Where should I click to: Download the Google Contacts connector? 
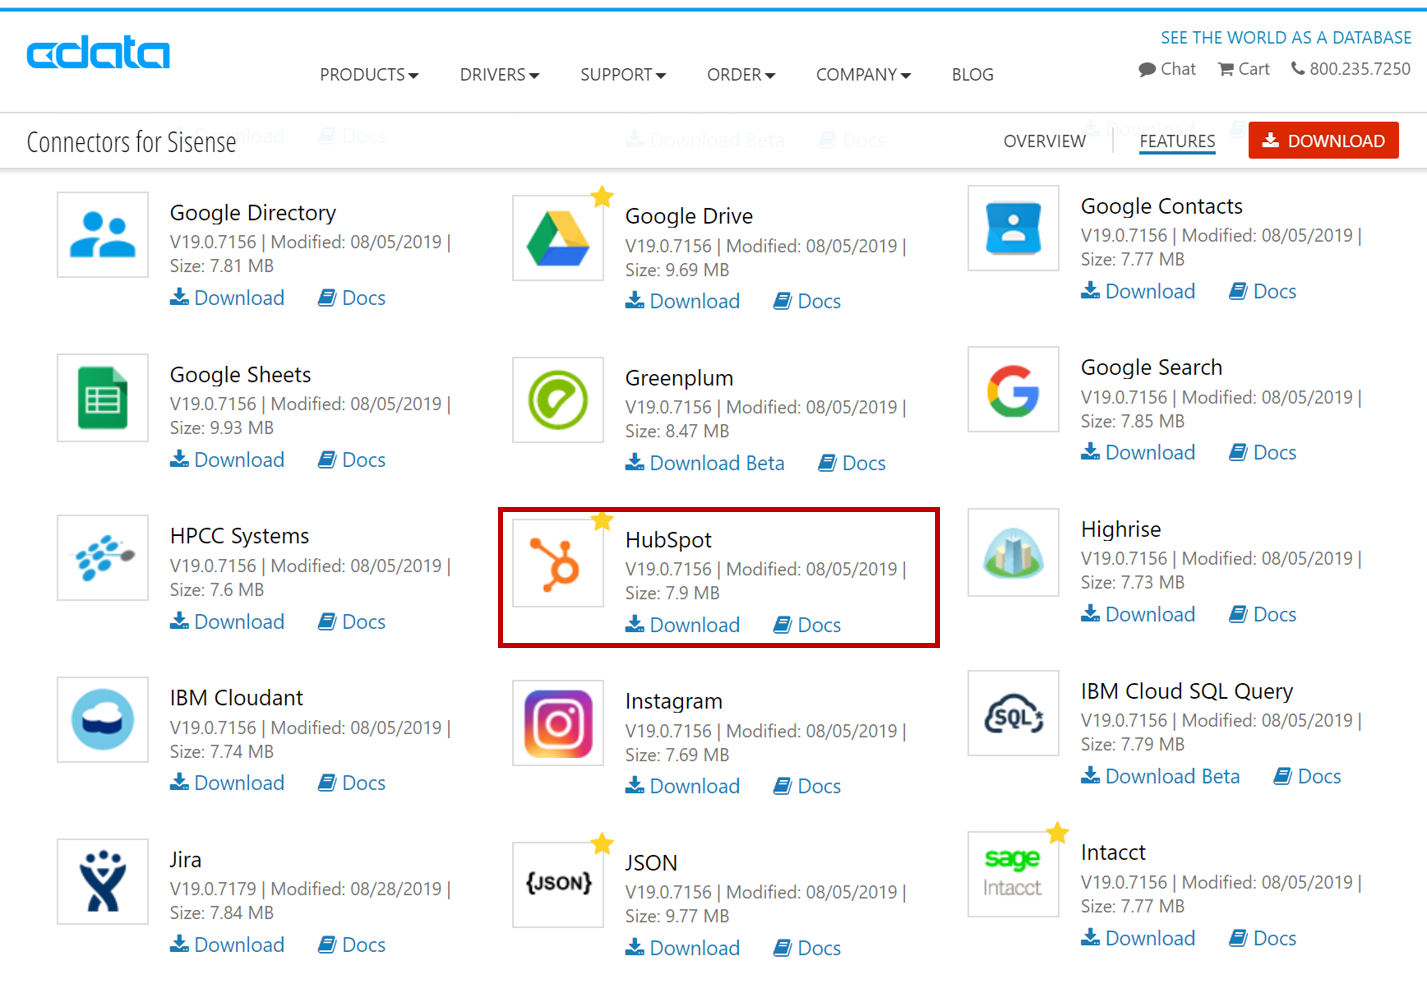(1138, 291)
